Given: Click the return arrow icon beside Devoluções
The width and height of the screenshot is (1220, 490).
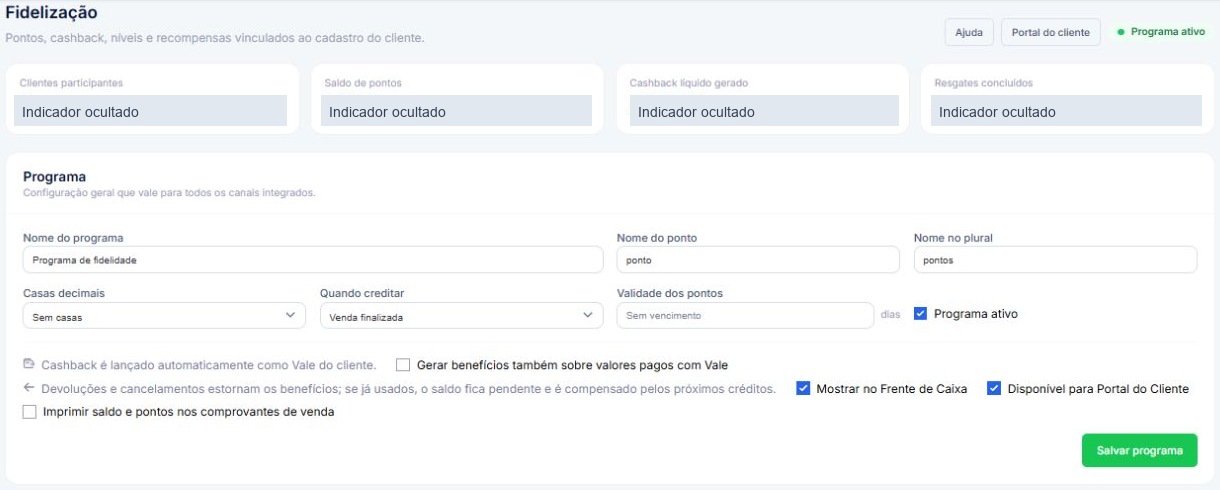Looking at the screenshot, I should point(29,388).
